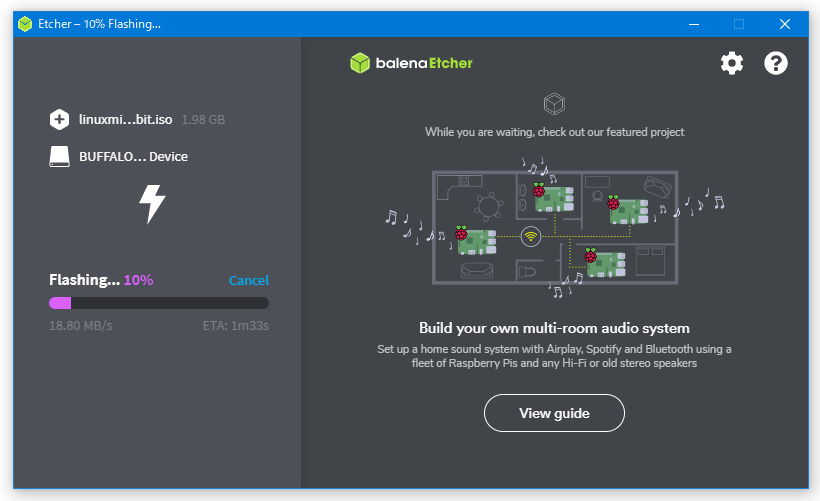Click the 1.98 GB size label
Screen dimensions: 820x501
(x=203, y=120)
